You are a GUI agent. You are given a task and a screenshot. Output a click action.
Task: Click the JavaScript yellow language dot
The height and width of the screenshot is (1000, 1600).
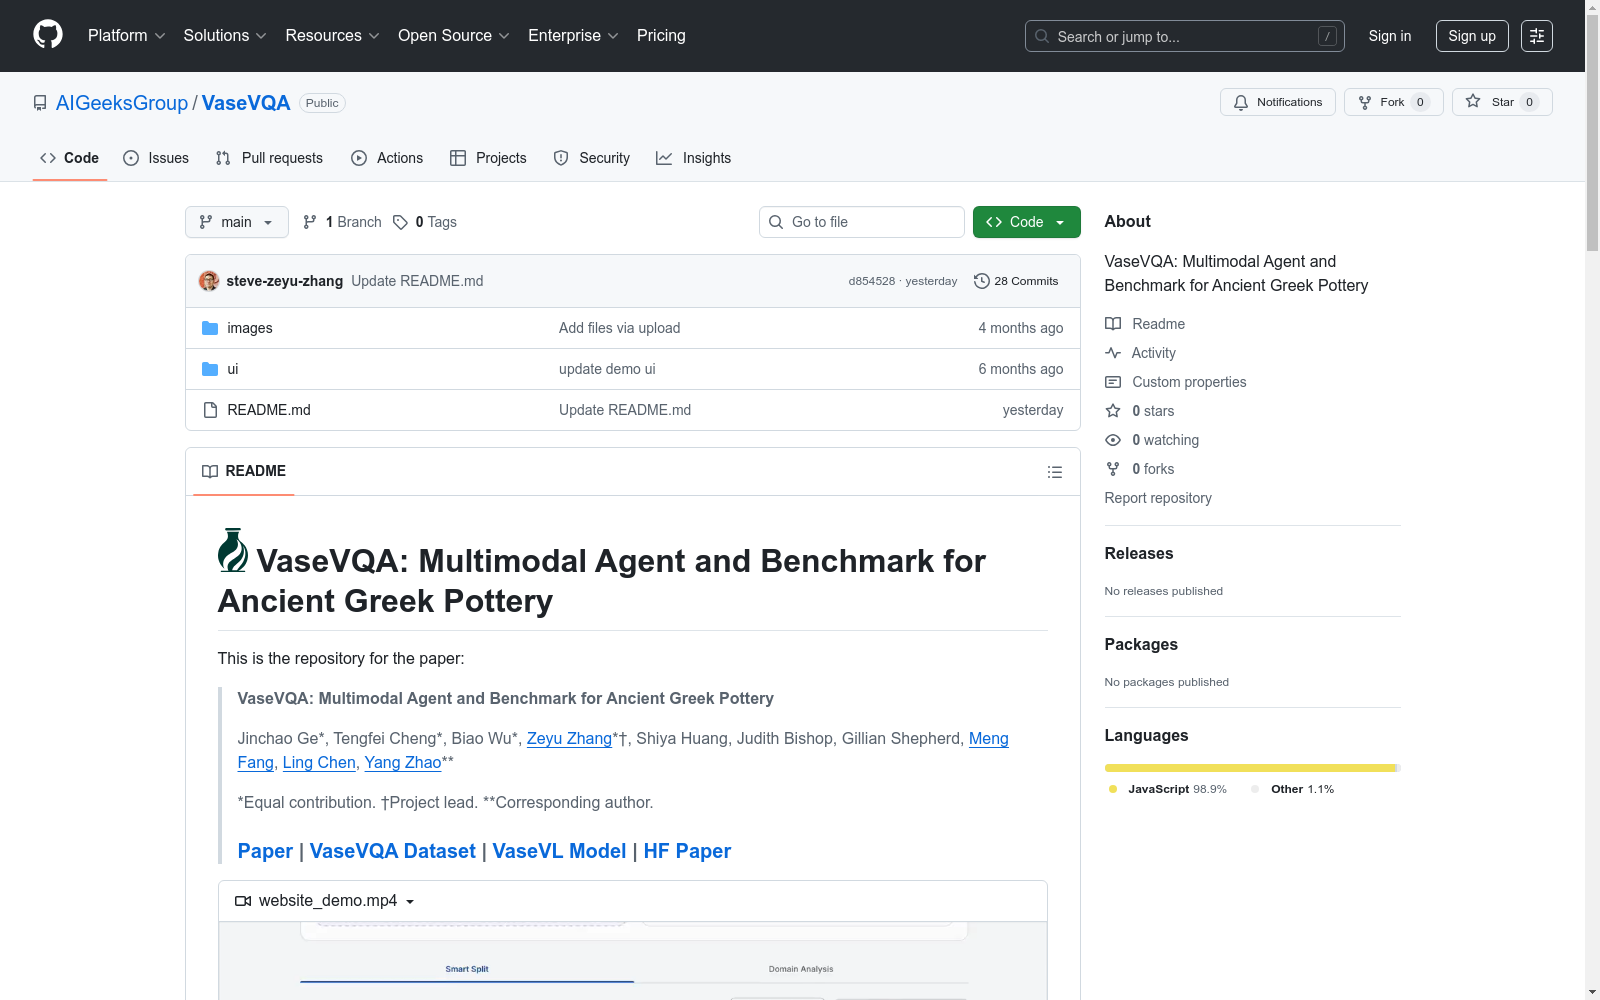(1113, 789)
